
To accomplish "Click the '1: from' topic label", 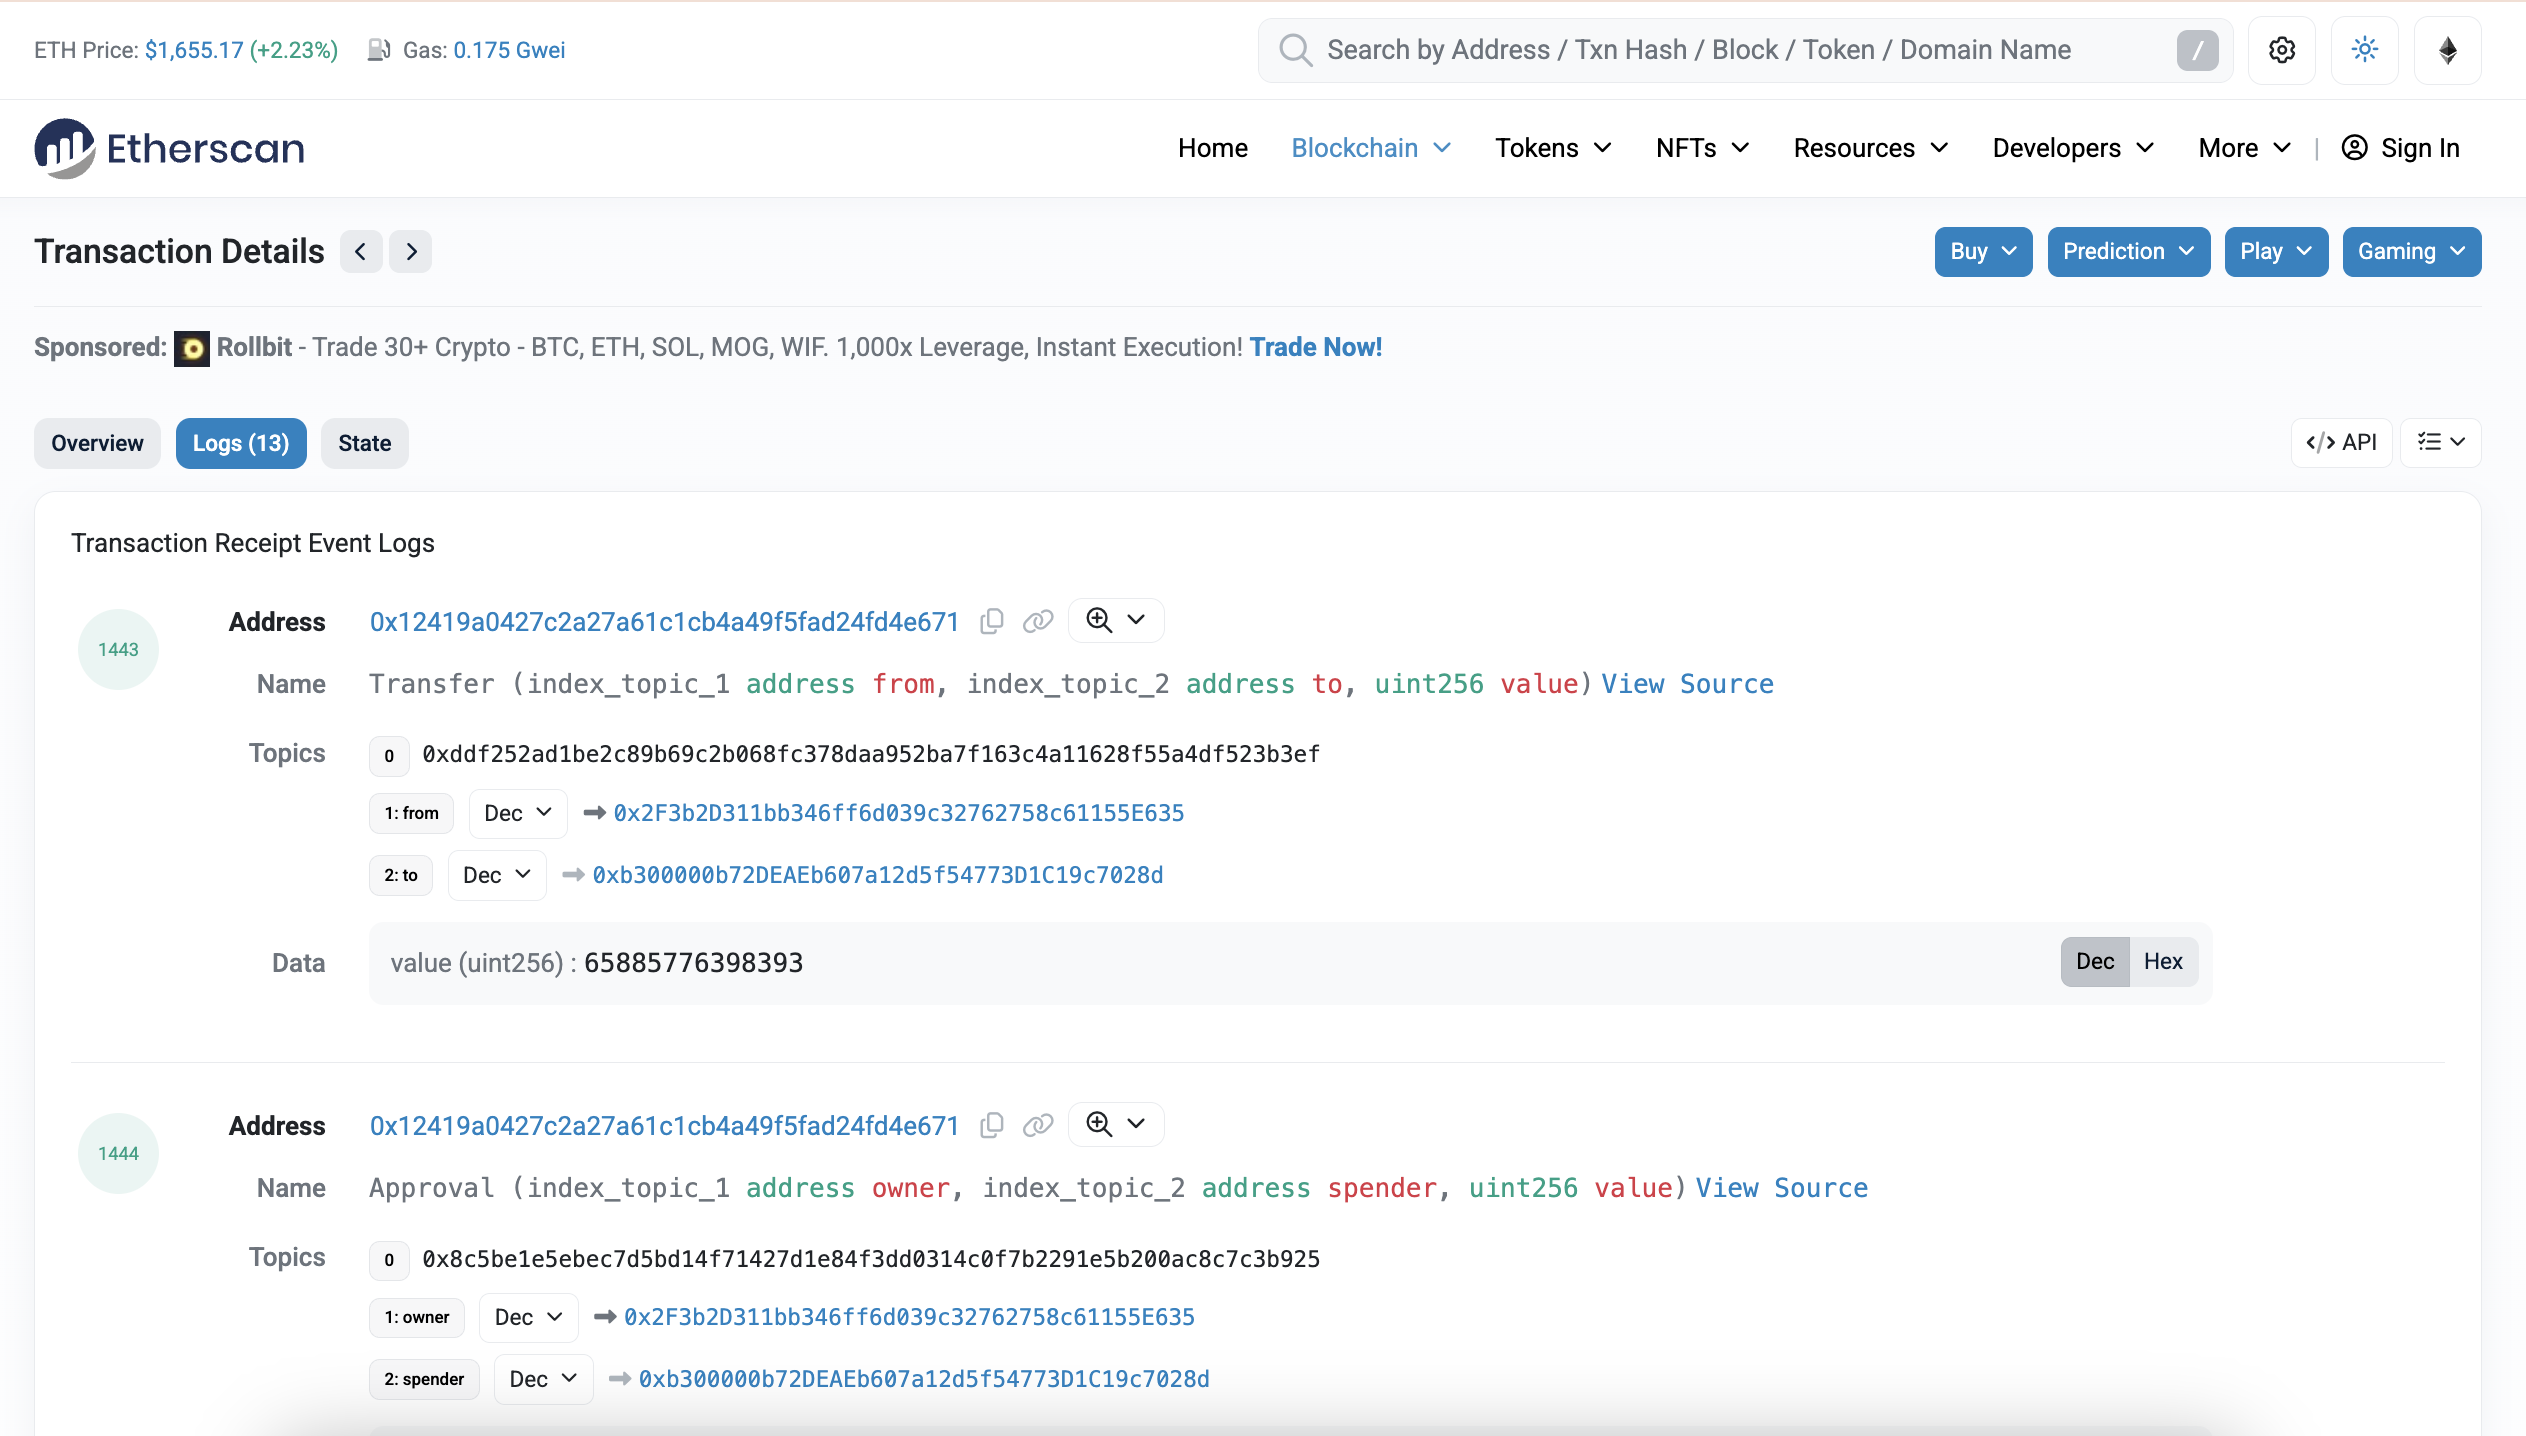I will pos(411,813).
